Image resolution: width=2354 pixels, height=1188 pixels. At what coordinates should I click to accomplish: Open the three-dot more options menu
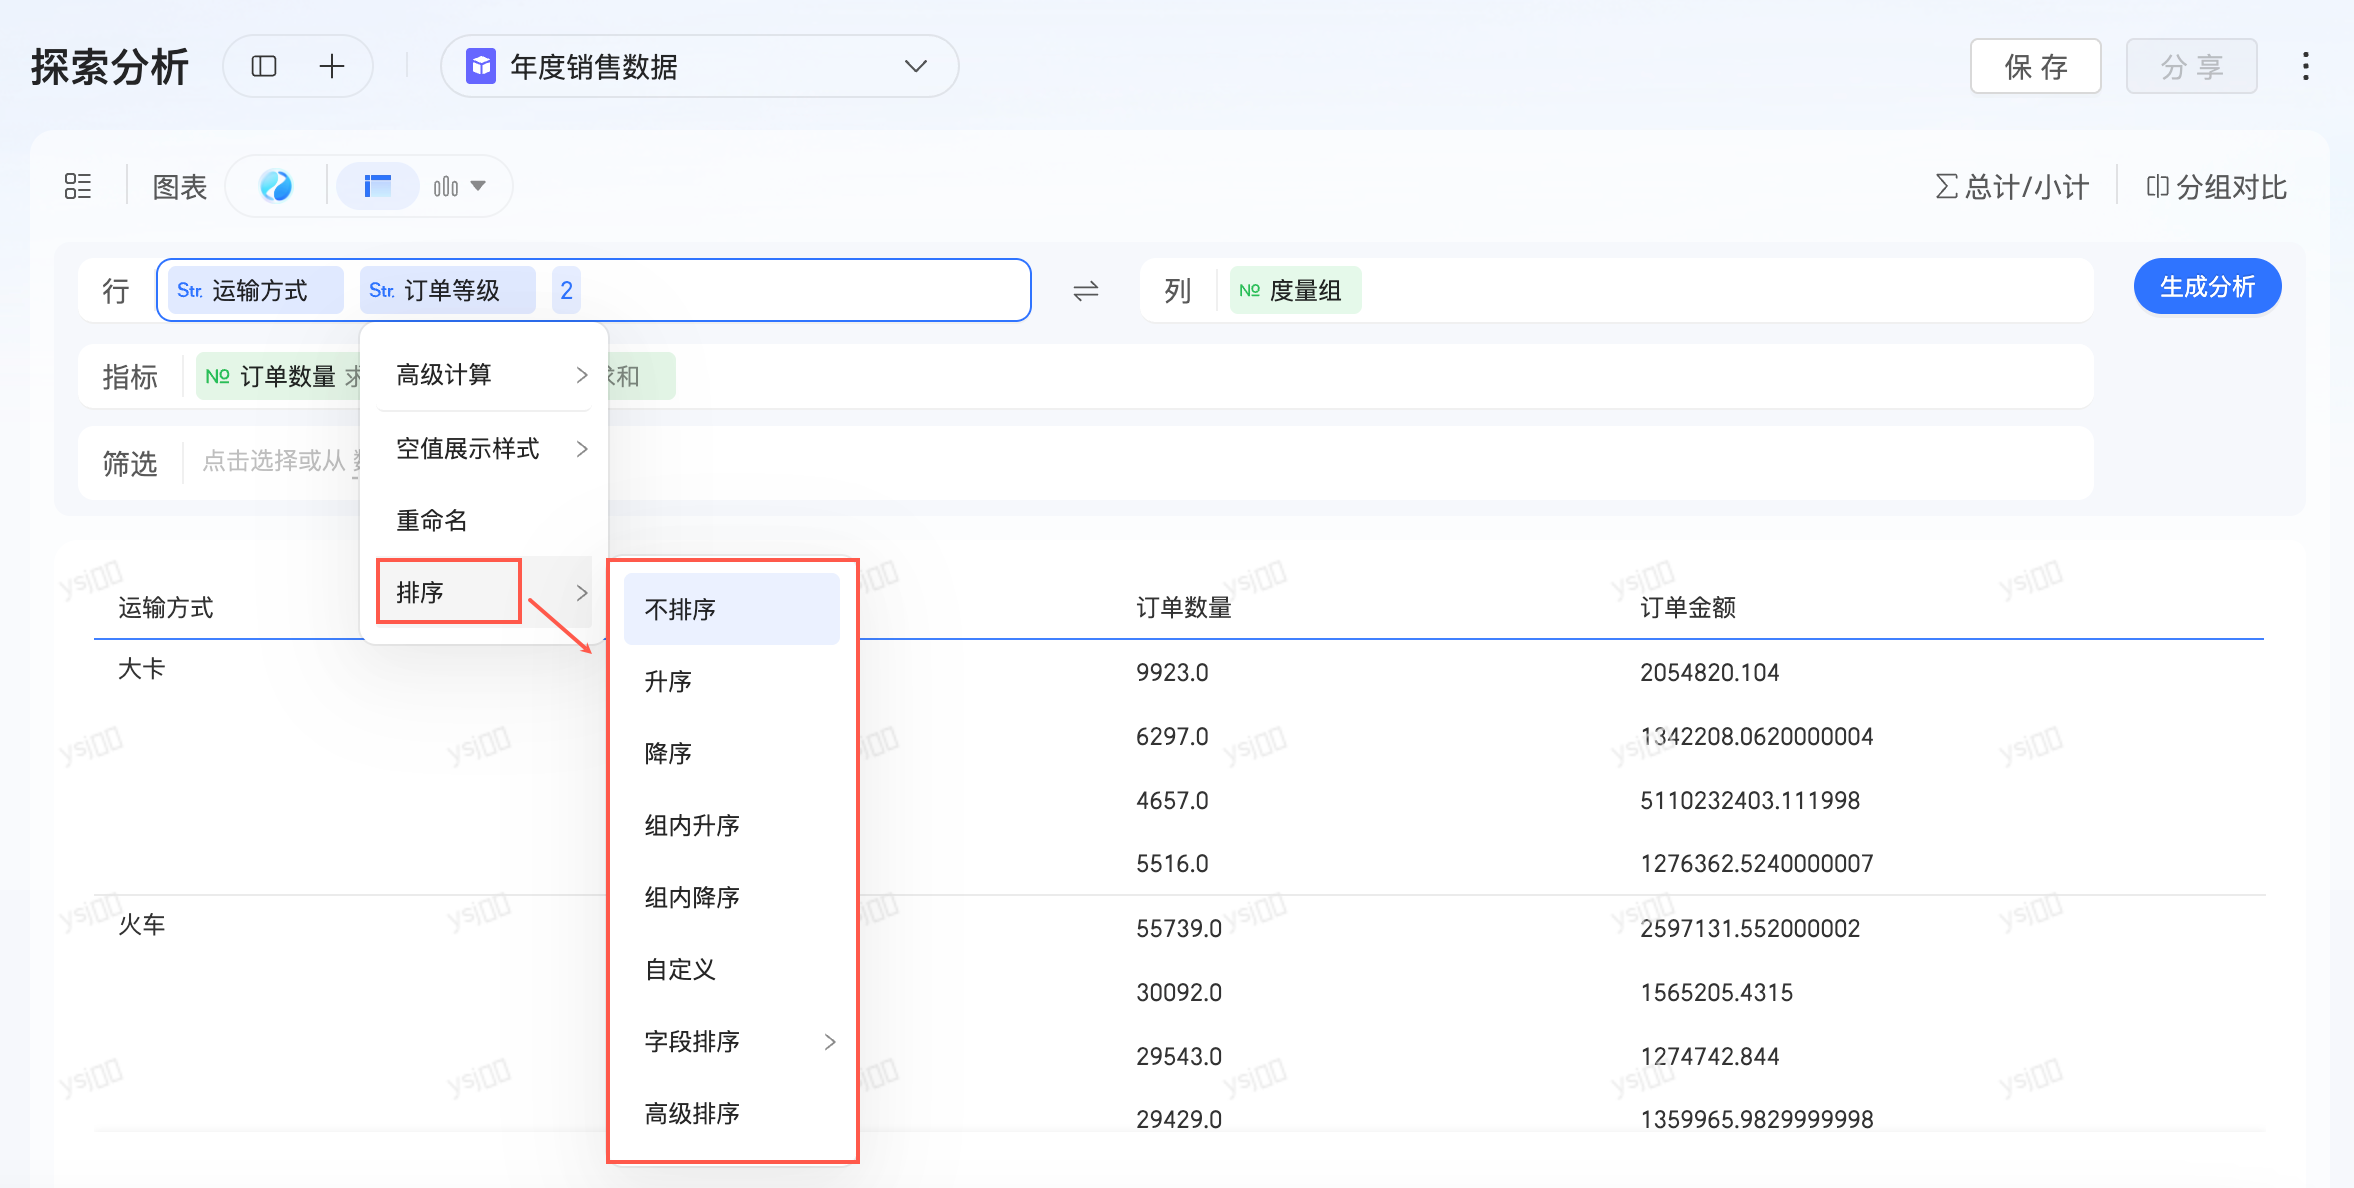click(2305, 67)
